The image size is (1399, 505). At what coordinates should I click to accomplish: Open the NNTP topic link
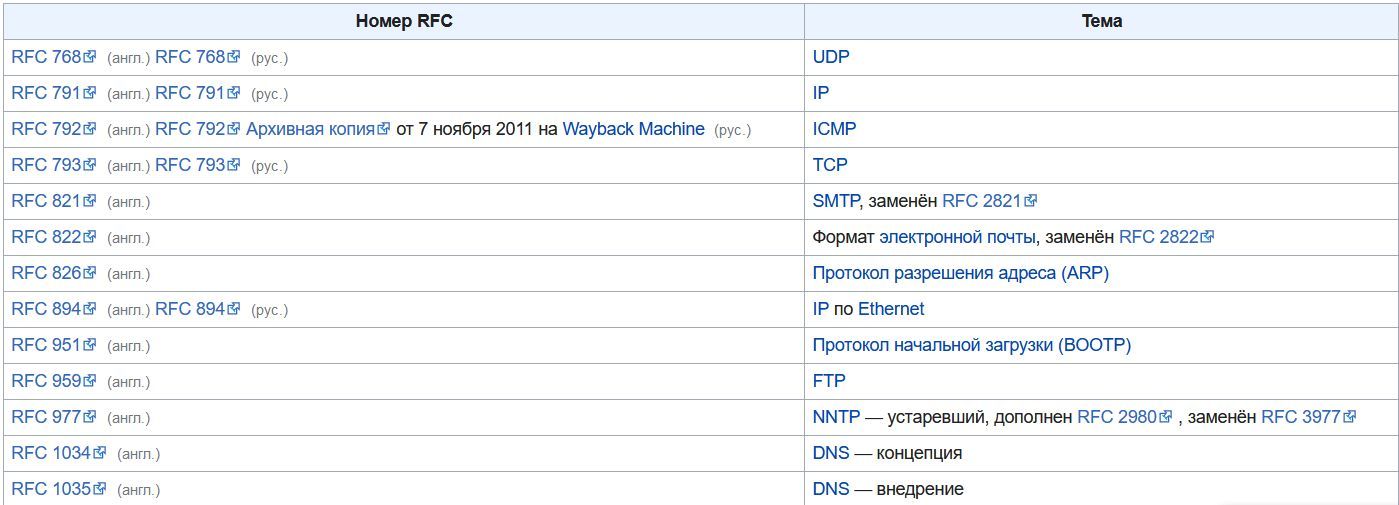point(836,417)
